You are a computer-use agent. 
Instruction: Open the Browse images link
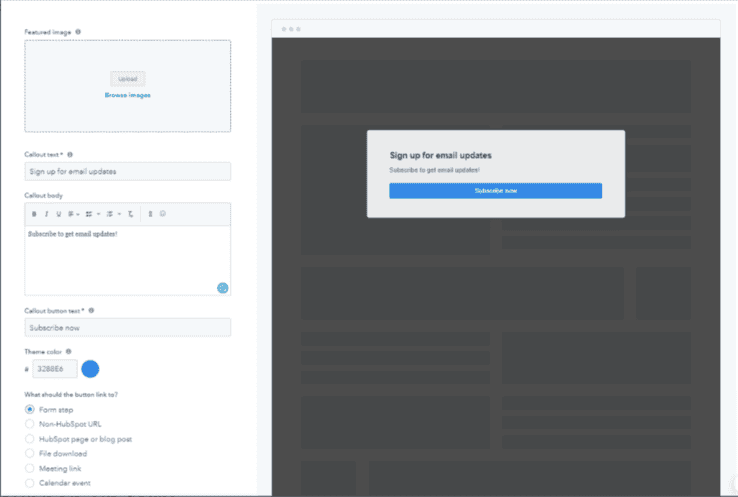pos(128,95)
